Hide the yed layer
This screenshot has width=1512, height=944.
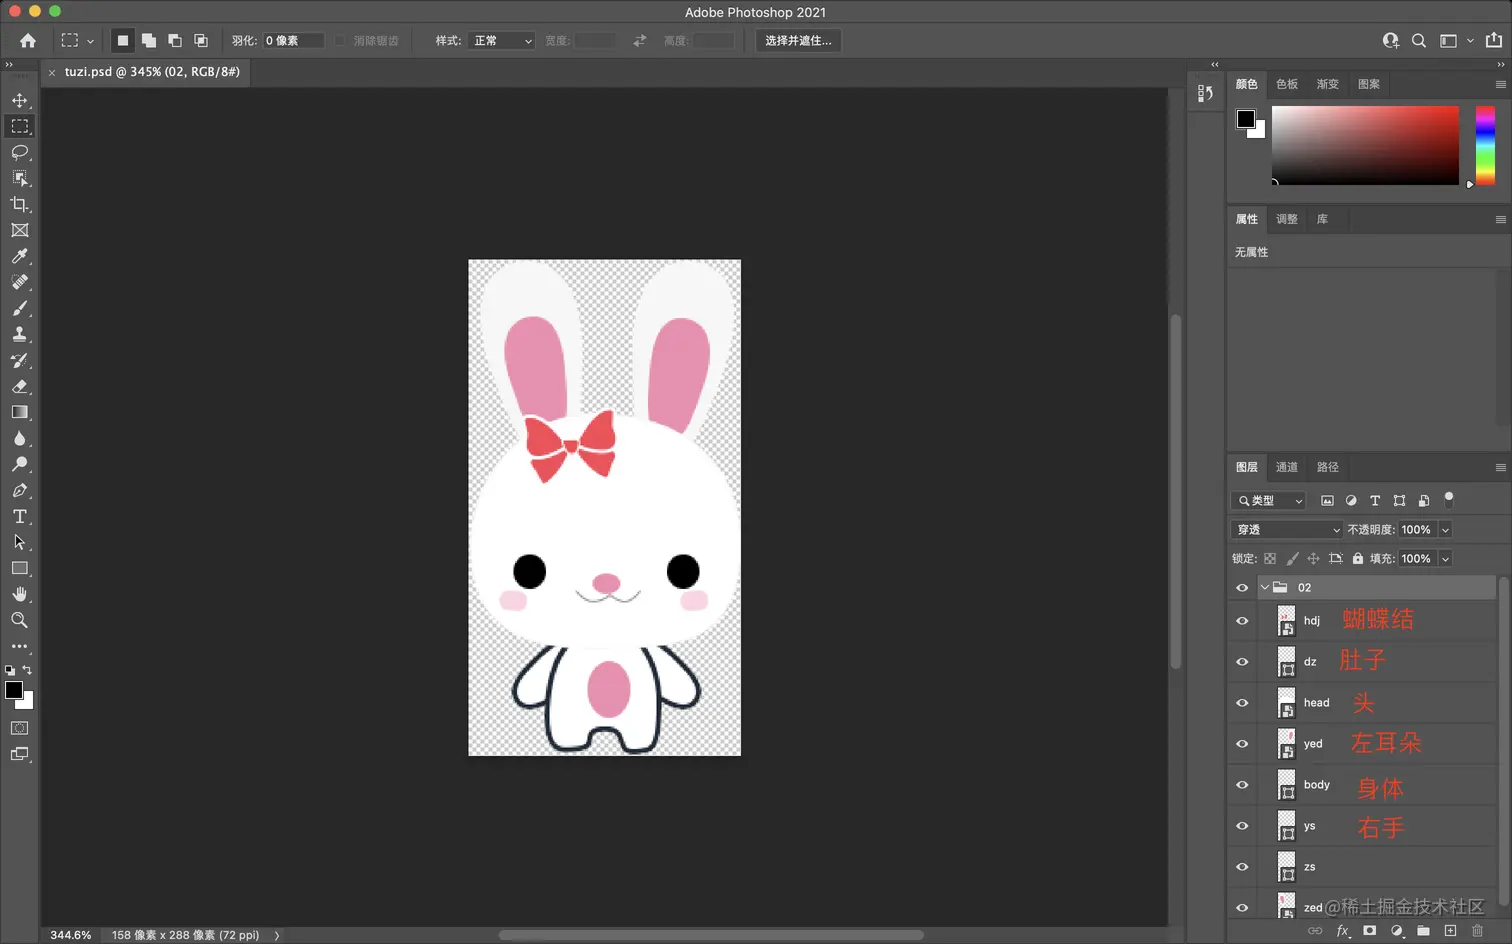pos(1242,744)
